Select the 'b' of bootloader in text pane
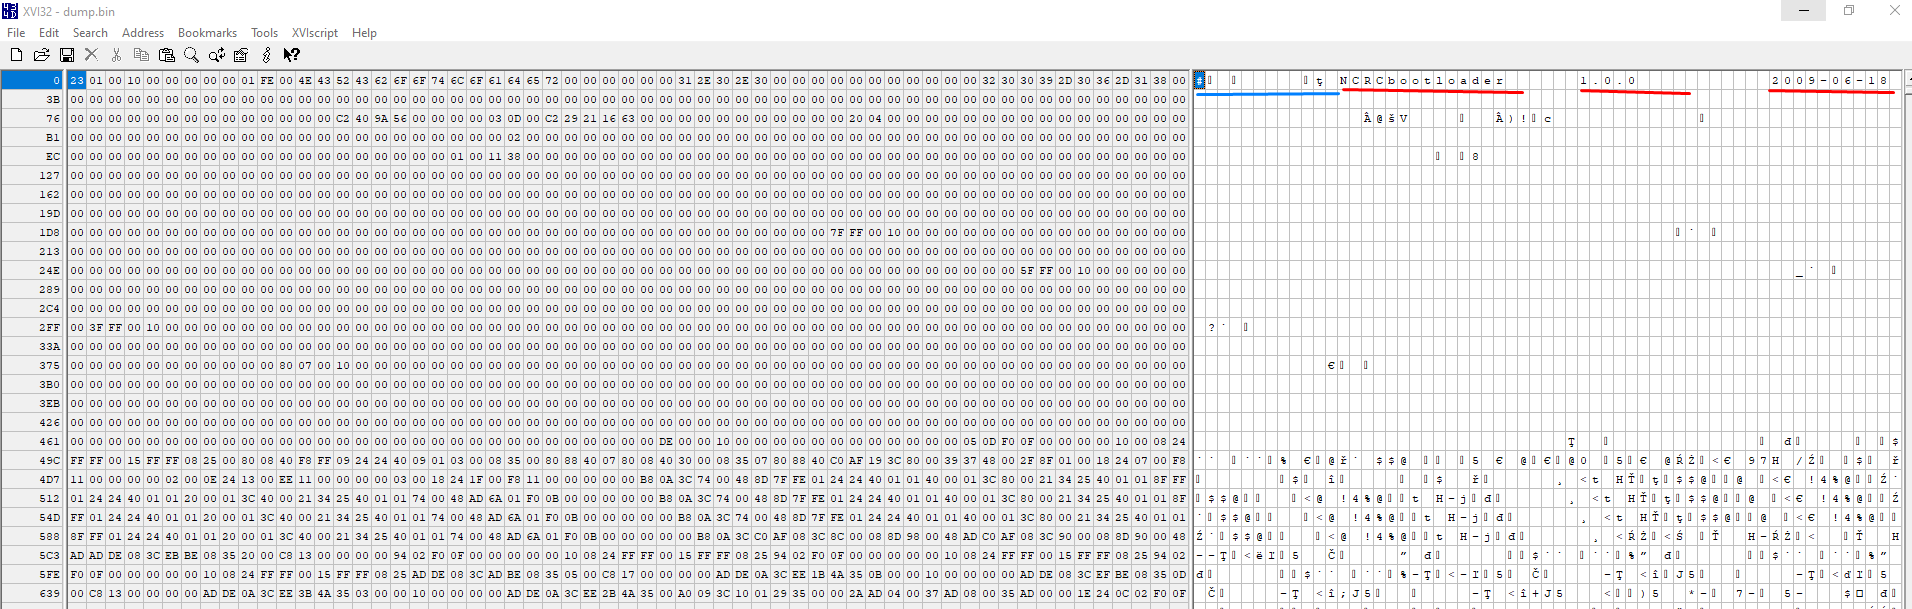Viewport: 1912px width, 609px height. point(1392,80)
